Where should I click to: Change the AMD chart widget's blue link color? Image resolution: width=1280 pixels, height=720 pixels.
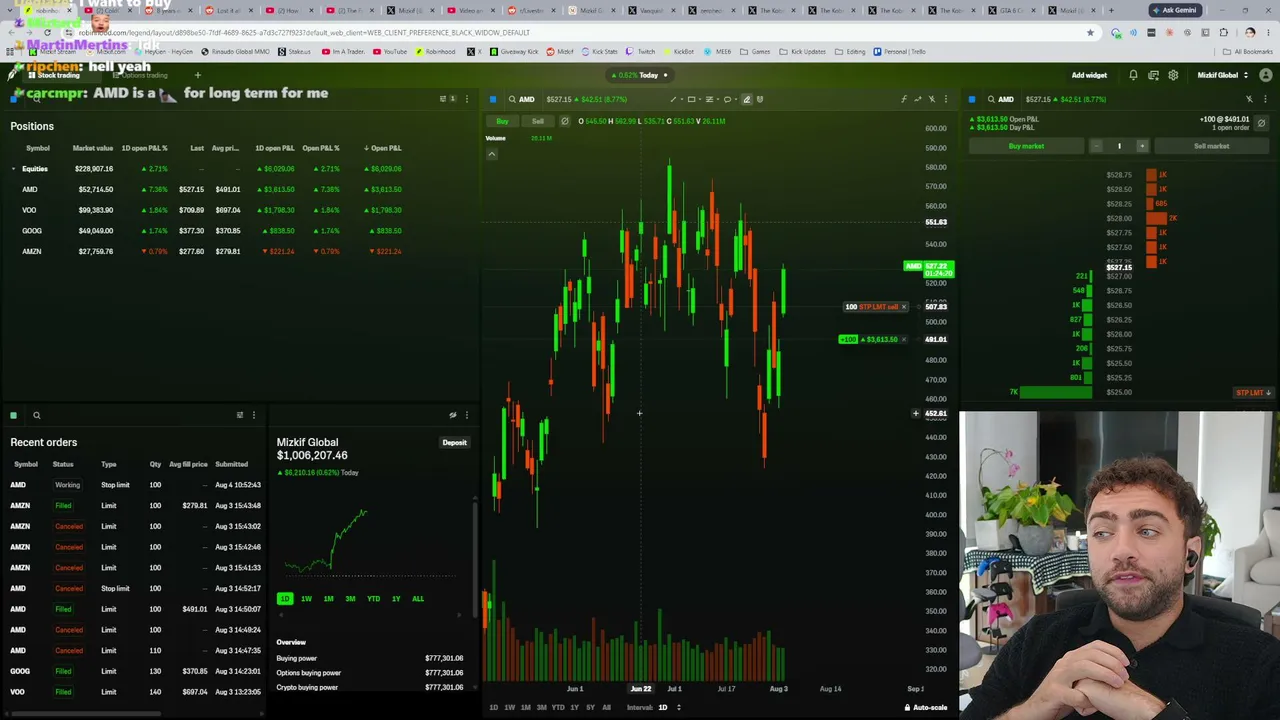[x=493, y=99]
